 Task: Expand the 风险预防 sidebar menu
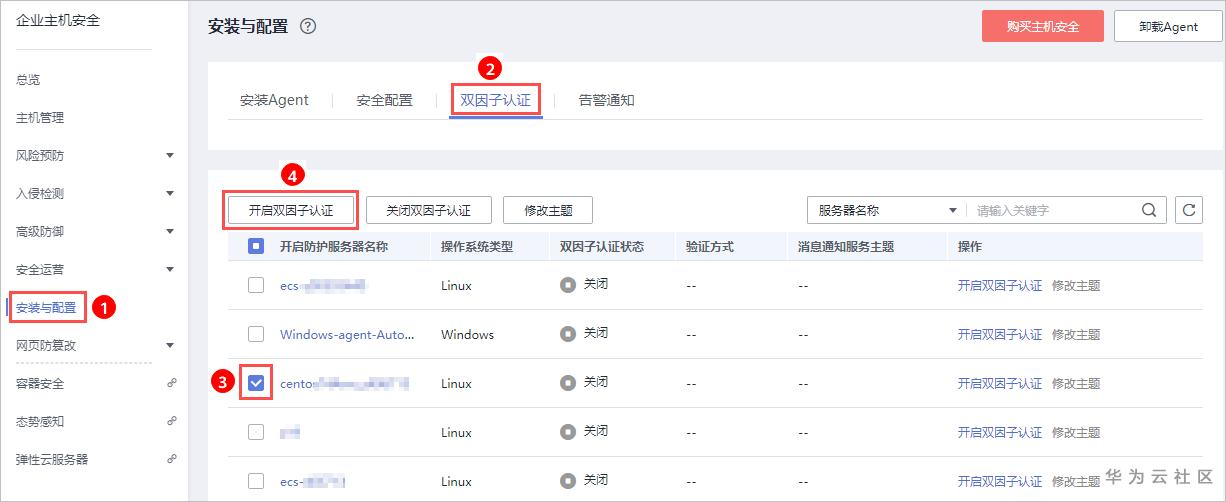tap(170, 156)
